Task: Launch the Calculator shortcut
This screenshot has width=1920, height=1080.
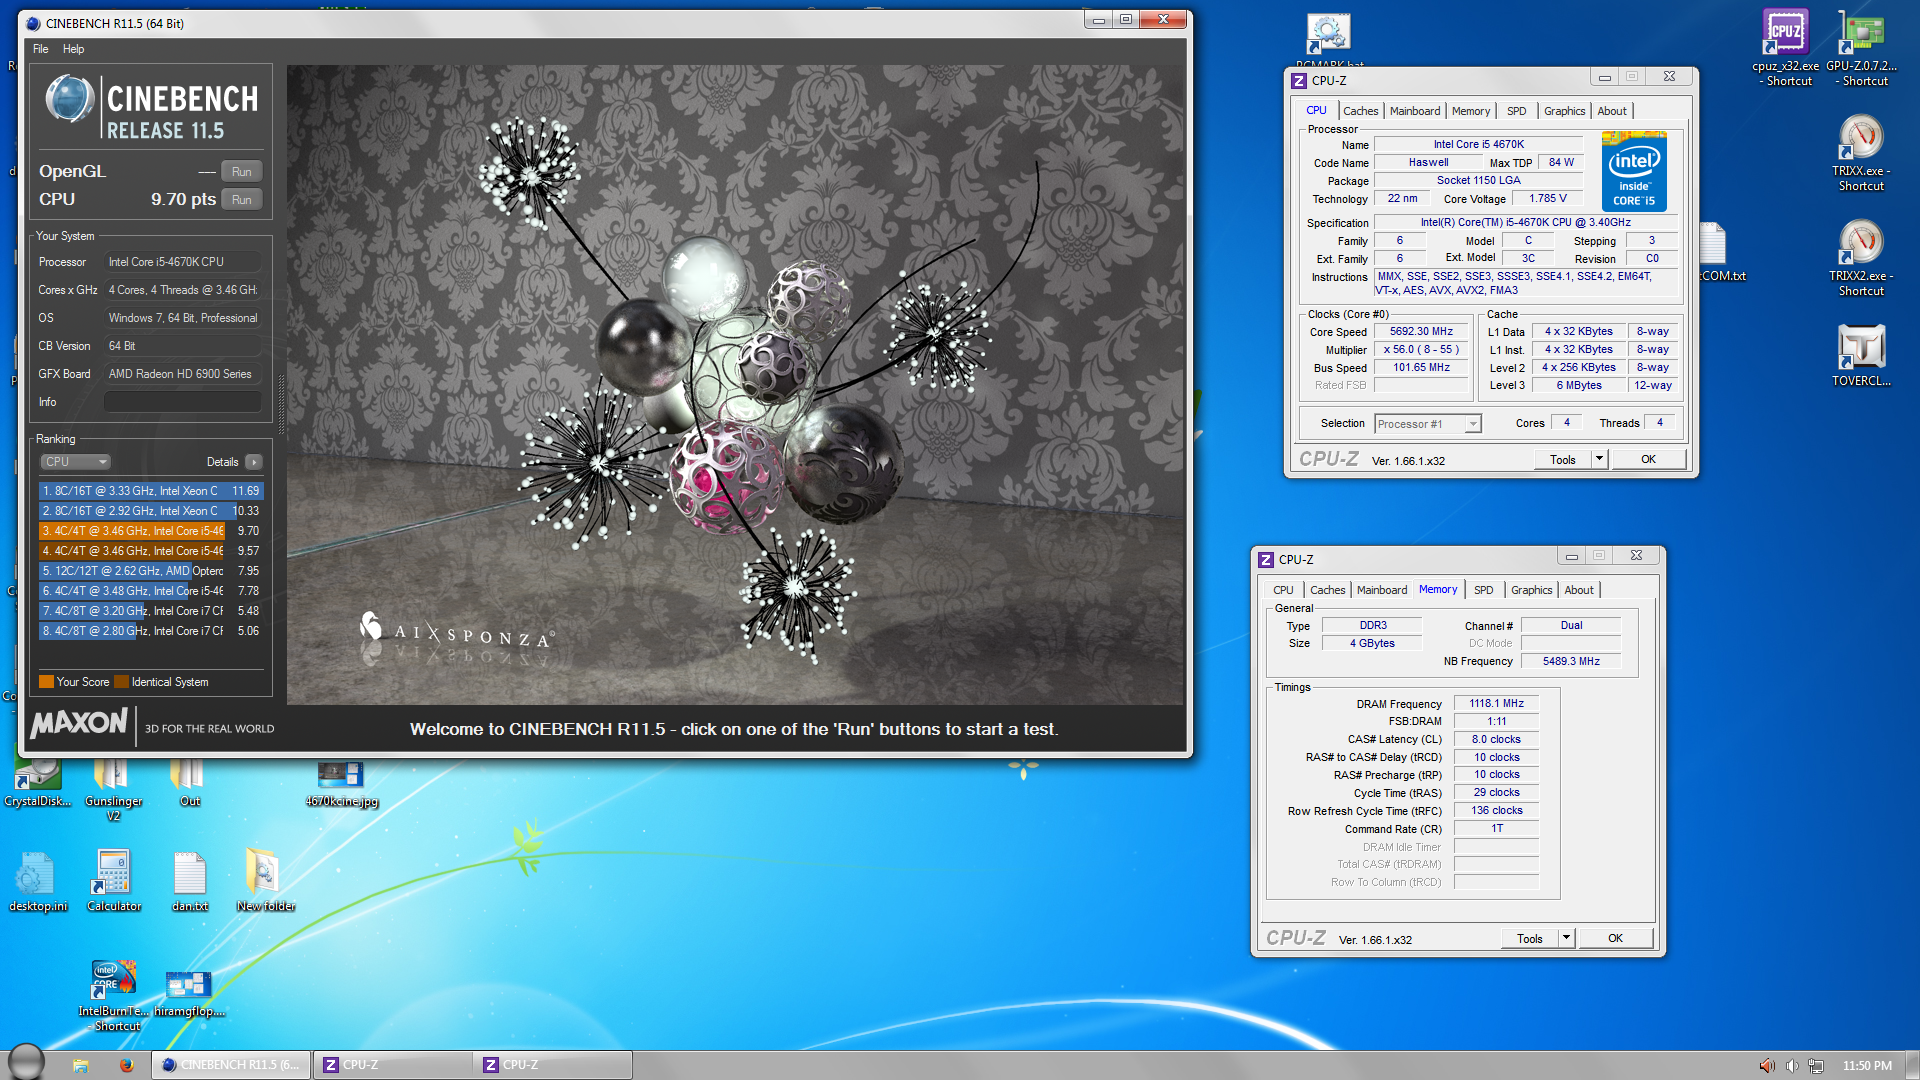Action: (x=113, y=873)
